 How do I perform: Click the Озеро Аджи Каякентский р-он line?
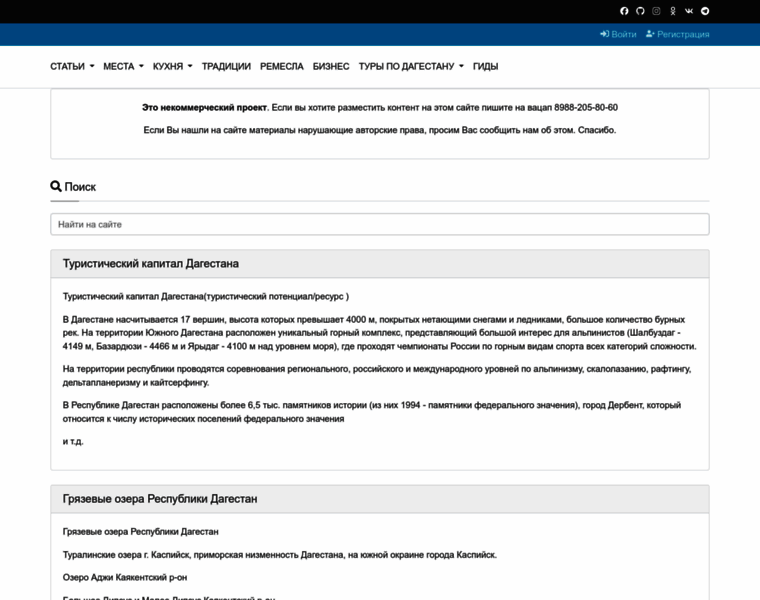pyautogui.click(x=125, y=578)
